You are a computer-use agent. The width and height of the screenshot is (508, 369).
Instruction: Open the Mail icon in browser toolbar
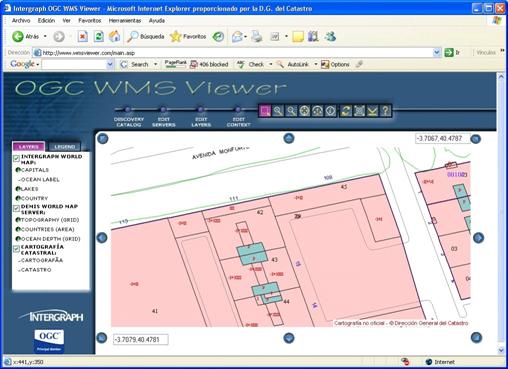click(237, 36)
